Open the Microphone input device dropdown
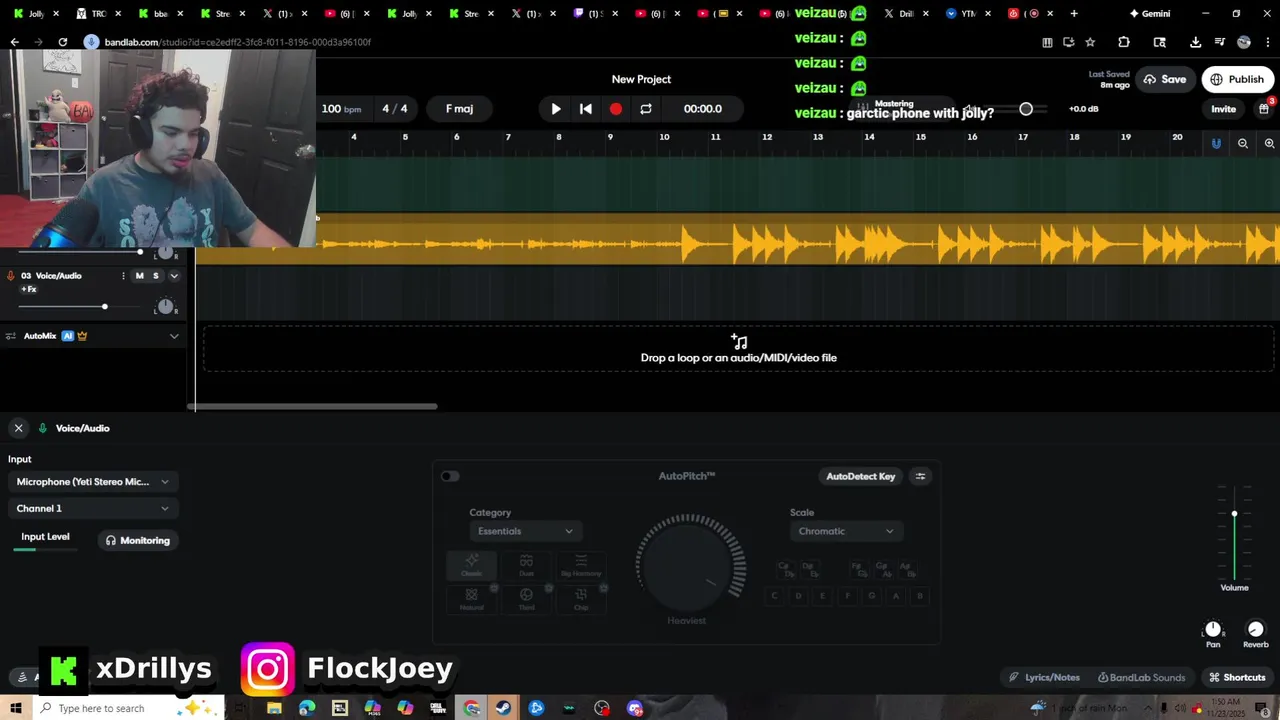The image size is (1280, 720). (x=93, y=482)
